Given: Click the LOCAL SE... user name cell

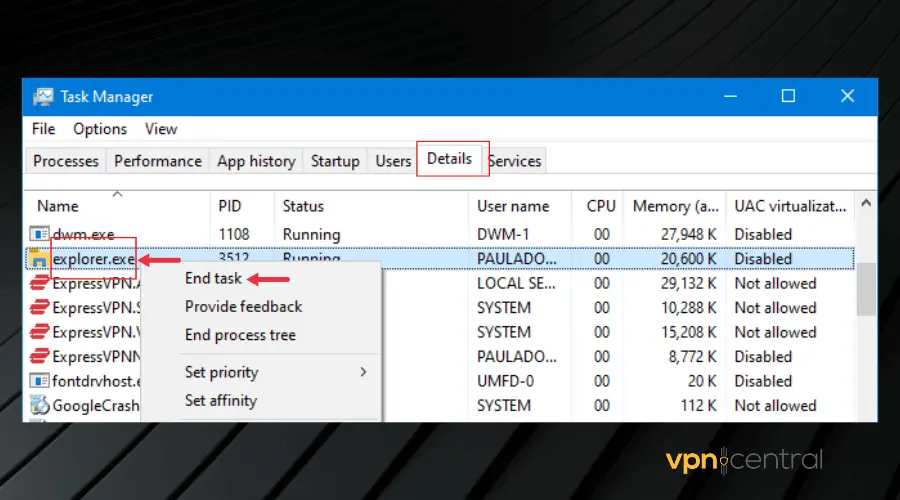Looking at the screenshot, I should tap(516, 283).
